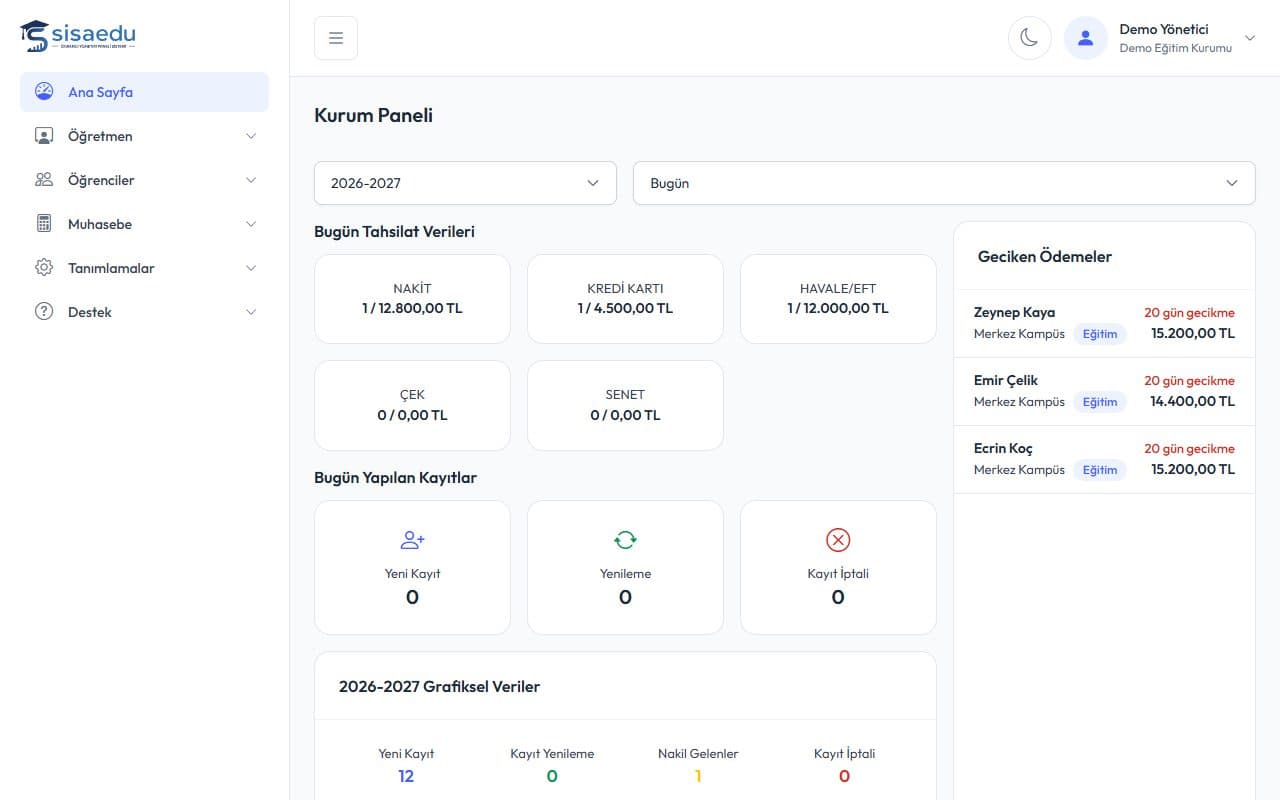This screenshot has height=800, width=1280.
Task: Open the Bugün date range dropdown
Action: point(944,183)
